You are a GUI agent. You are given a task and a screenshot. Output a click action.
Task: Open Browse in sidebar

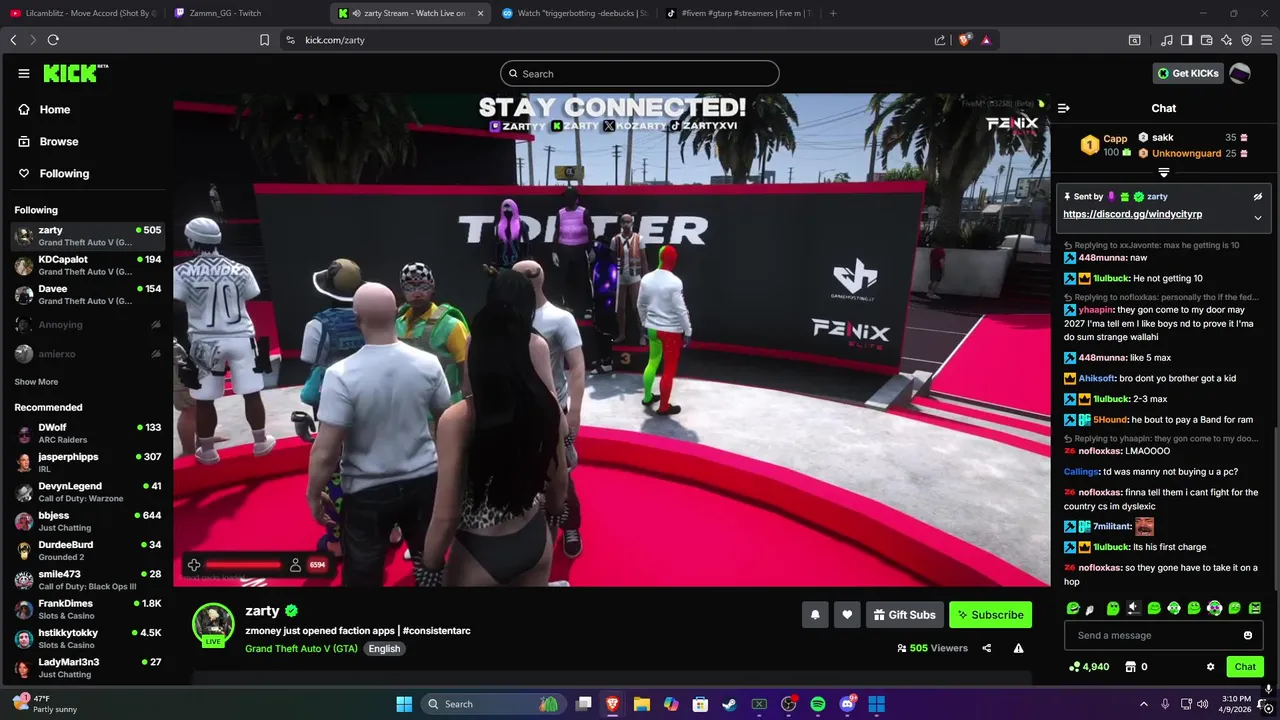59,141
